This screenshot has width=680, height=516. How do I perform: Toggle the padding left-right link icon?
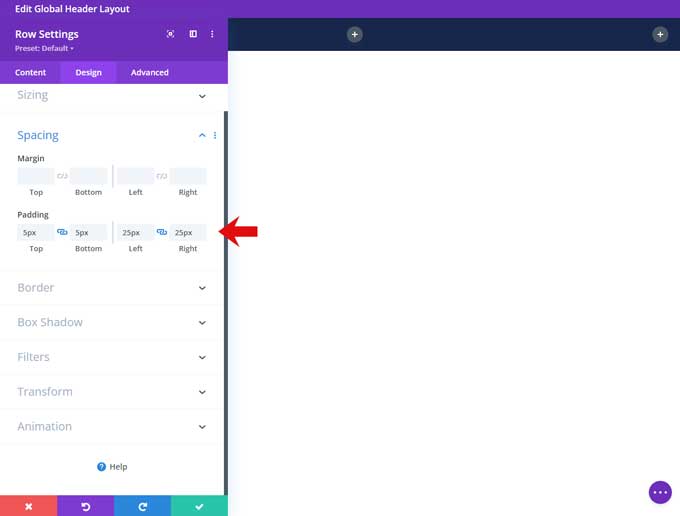[x=161, y=232]
